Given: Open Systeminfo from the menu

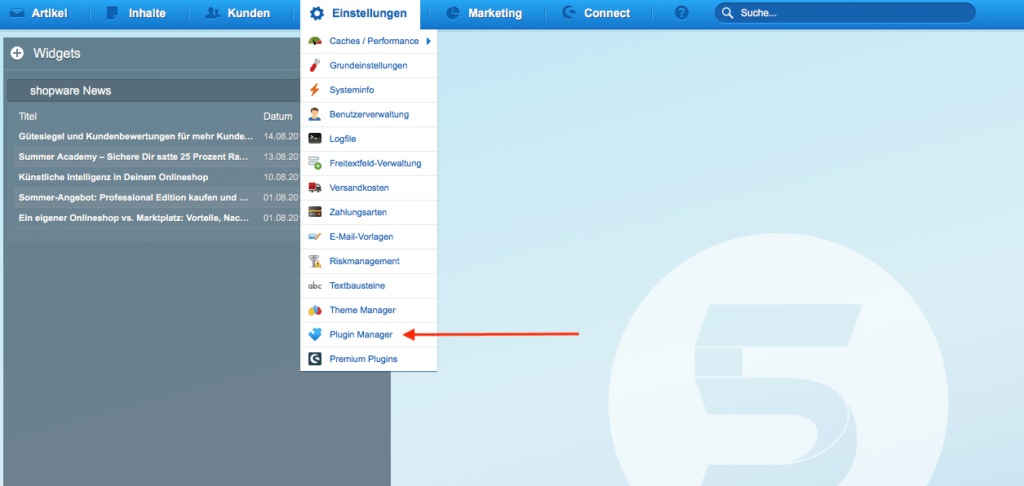Looking at the screenshot, I should point(368,90).
